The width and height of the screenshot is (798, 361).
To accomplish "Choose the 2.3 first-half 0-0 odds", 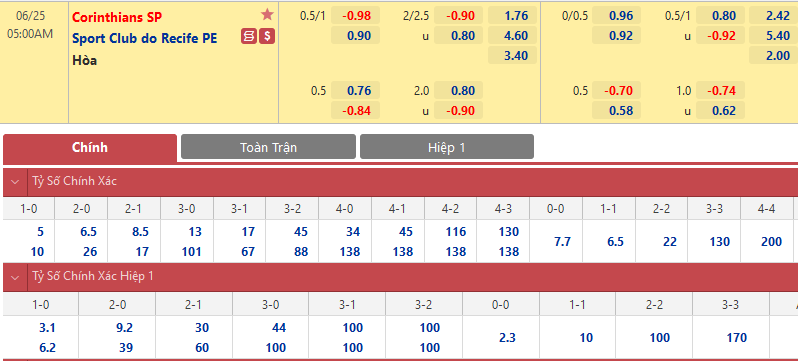I will (x=507, y=338).
